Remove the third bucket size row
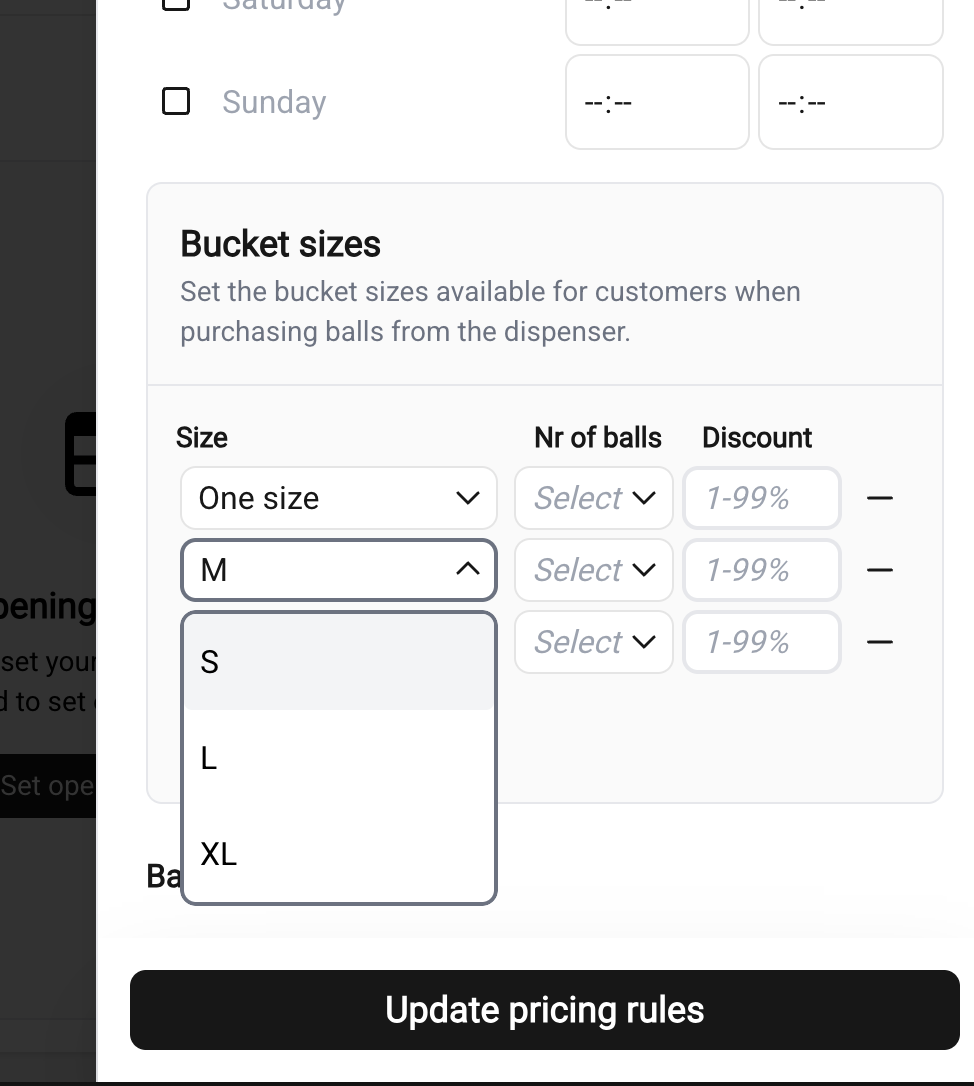The height and width of the screenshot is (1086, 974). (x=879, y=642)
